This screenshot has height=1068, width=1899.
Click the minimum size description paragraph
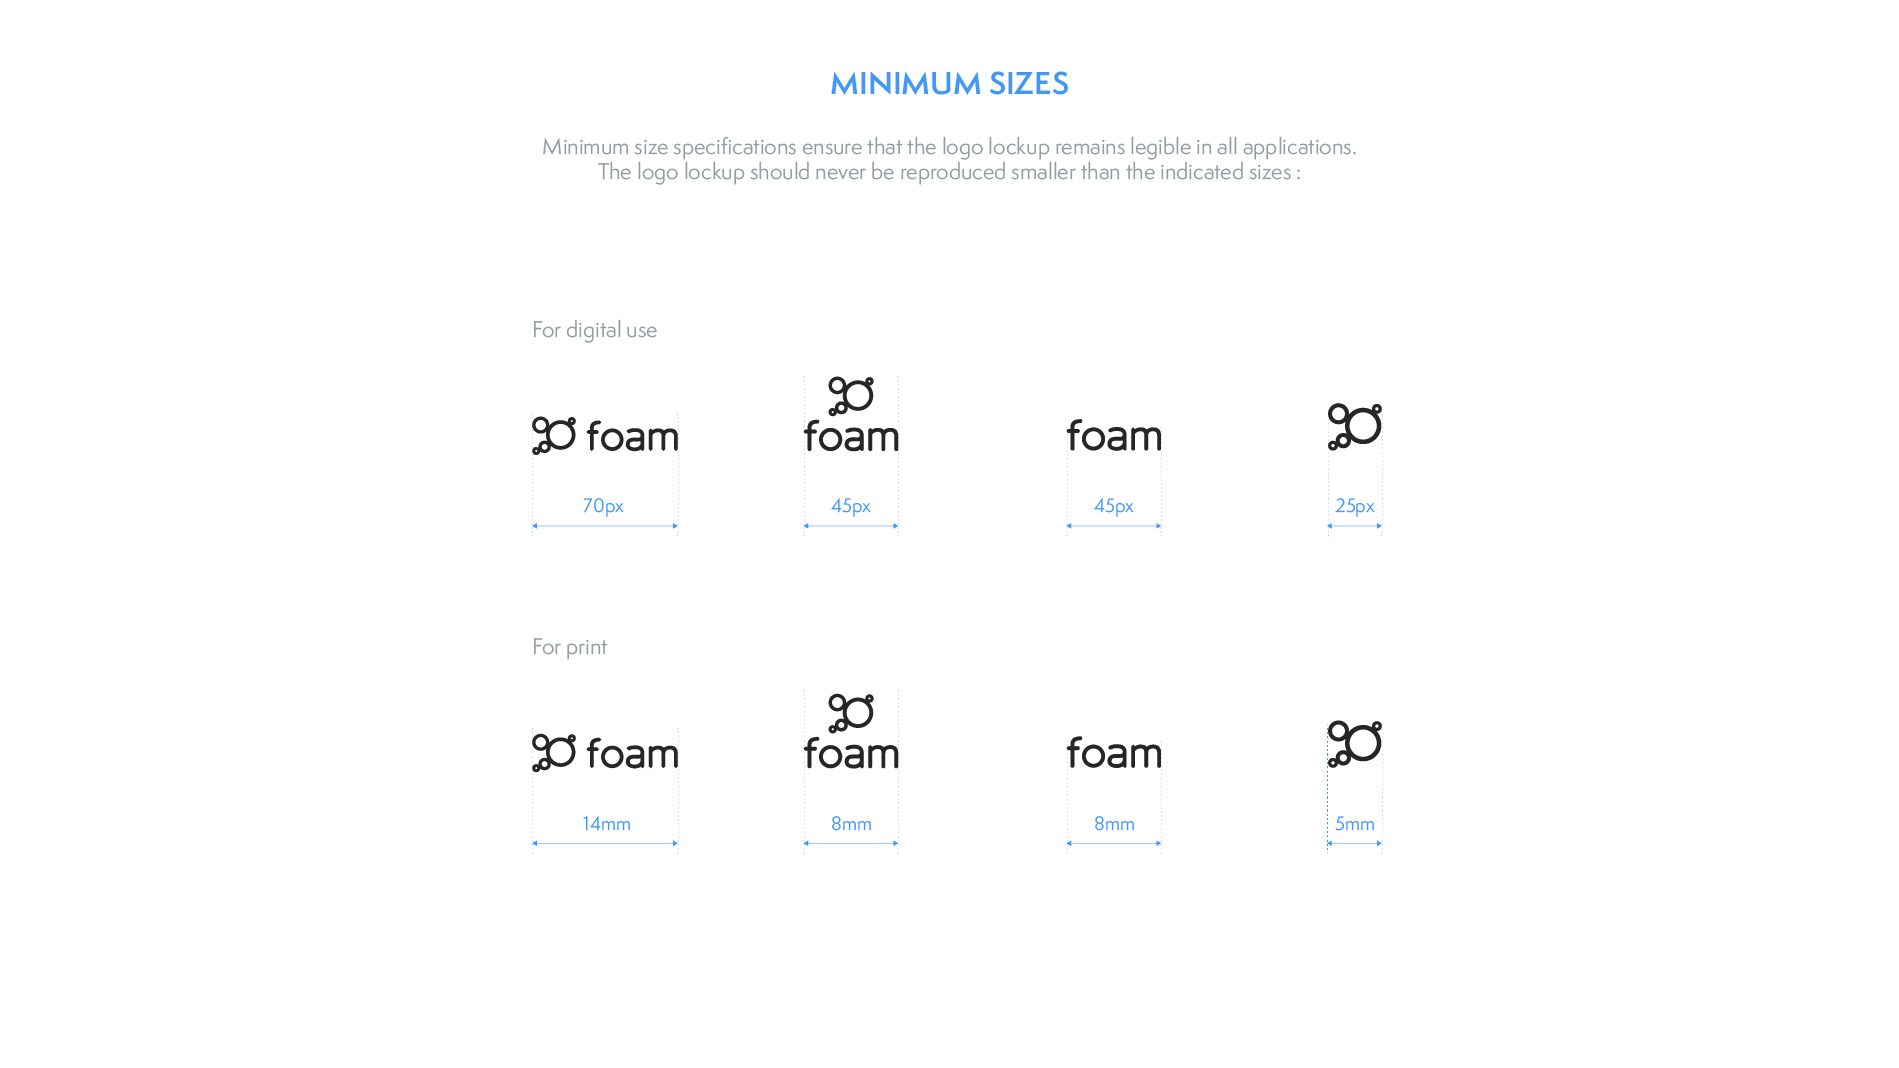coord(949,159)
